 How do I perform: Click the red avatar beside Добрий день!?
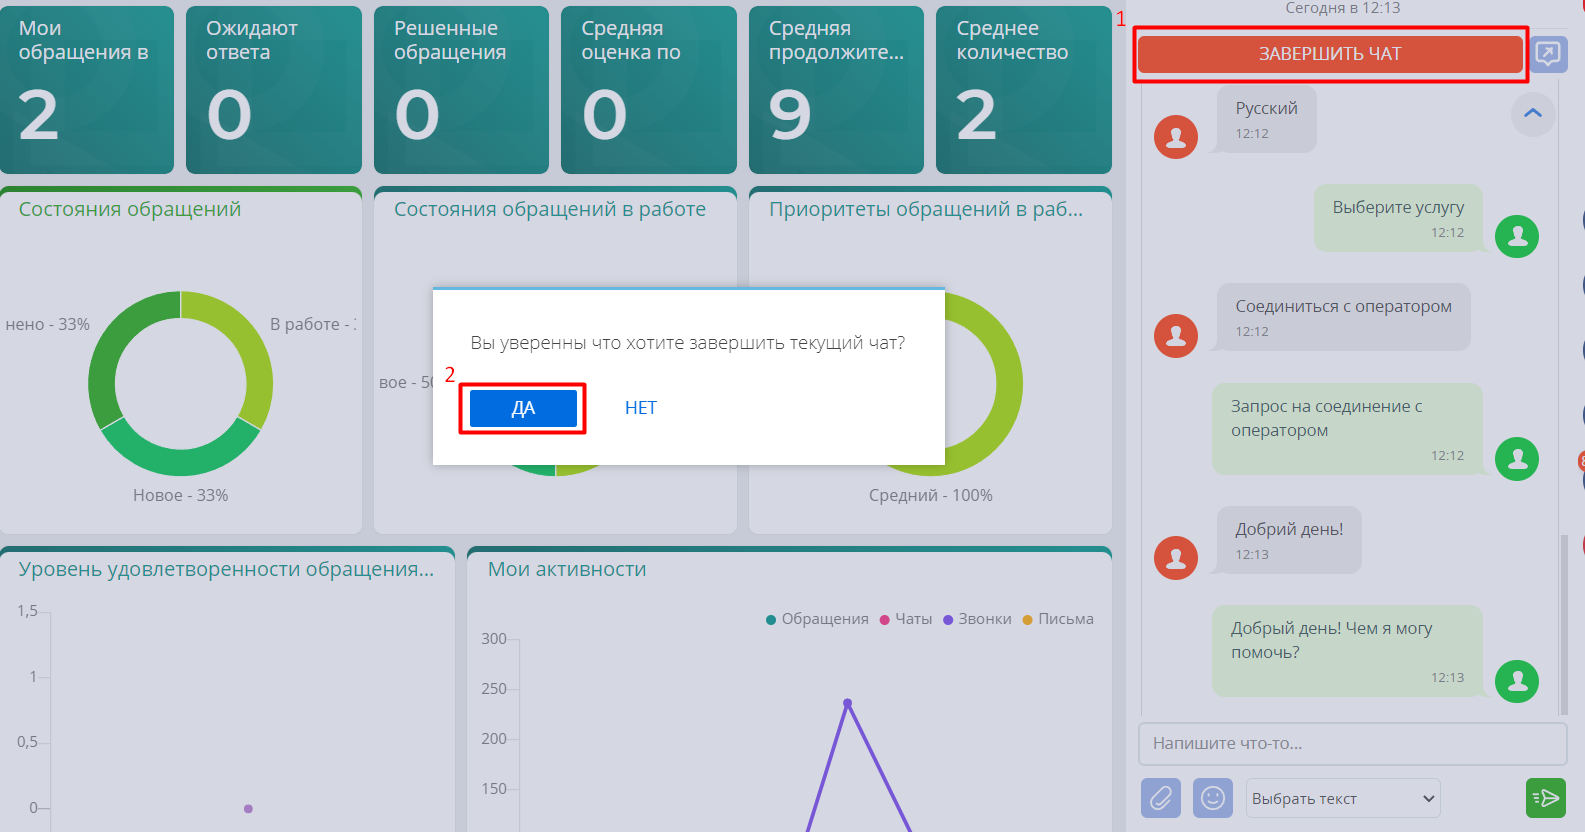1176,558
